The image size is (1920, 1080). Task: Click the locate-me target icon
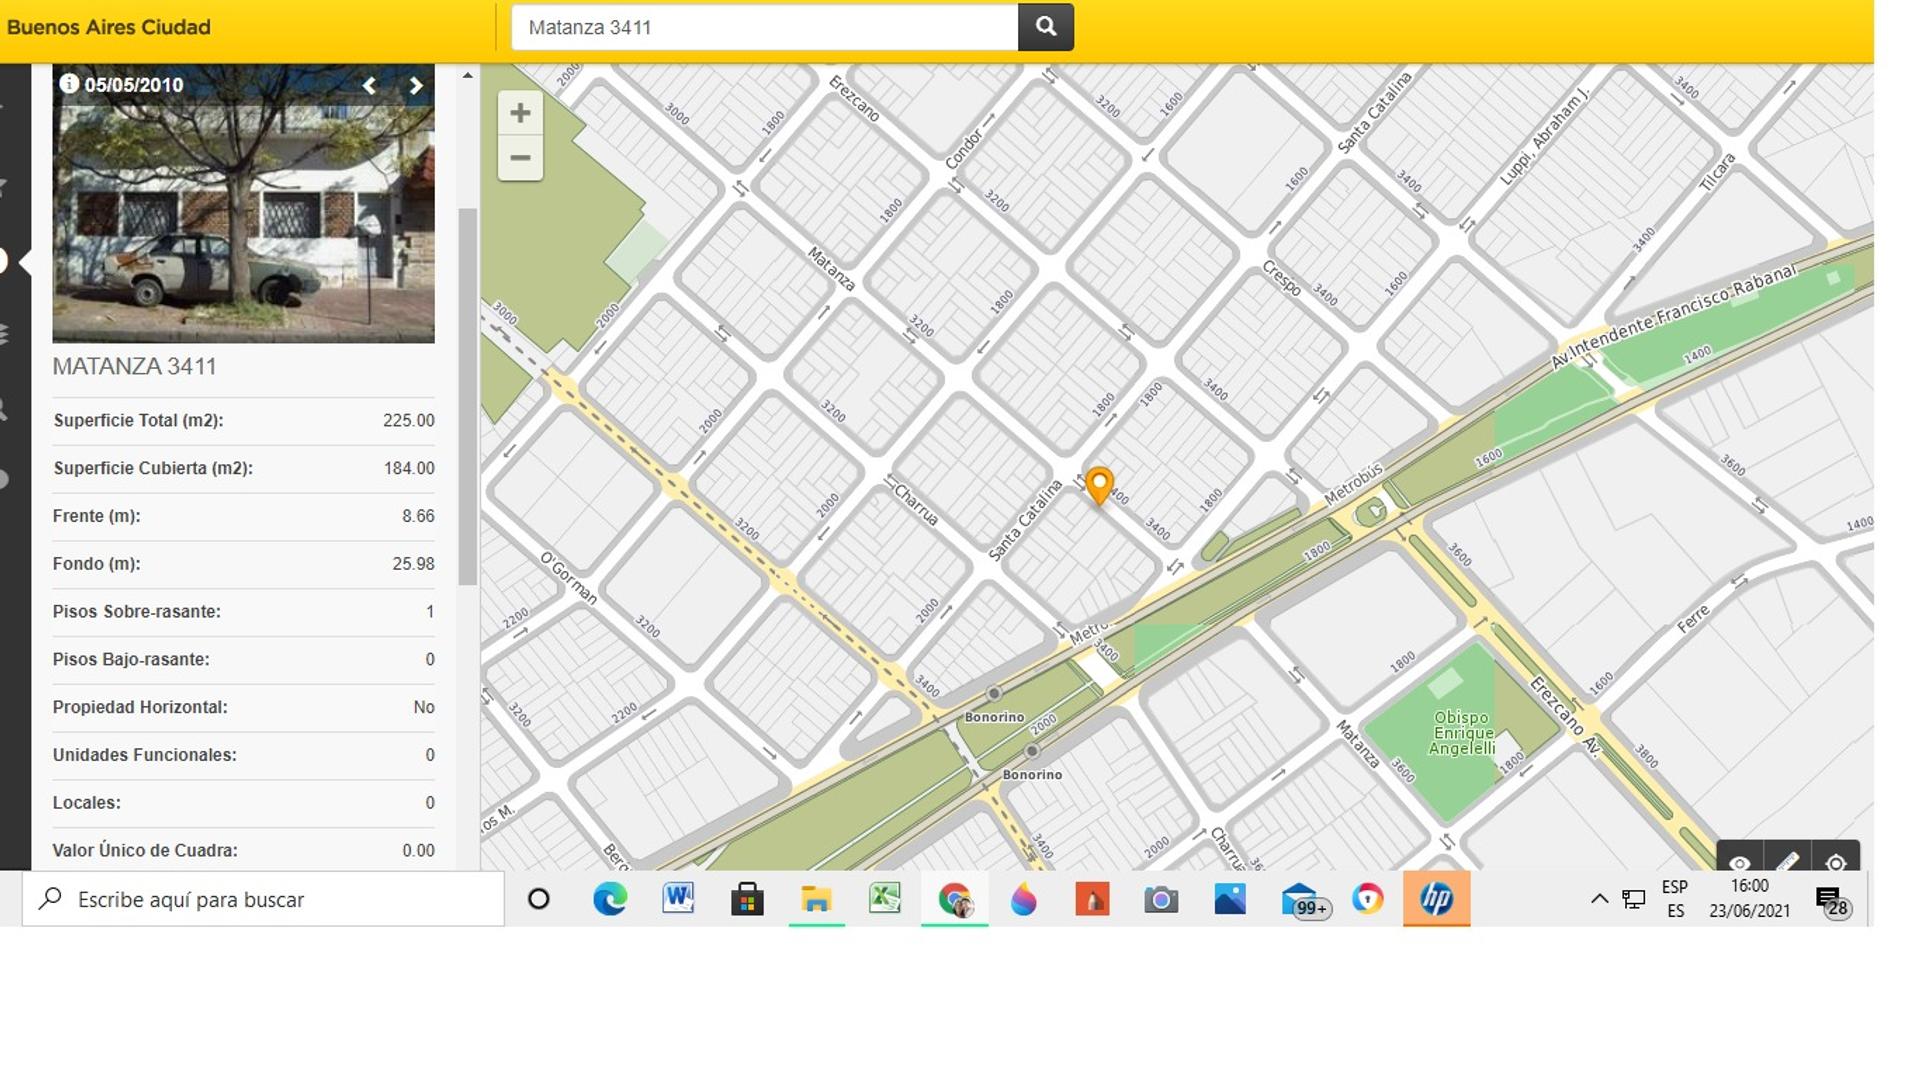tap(1836, 861)
